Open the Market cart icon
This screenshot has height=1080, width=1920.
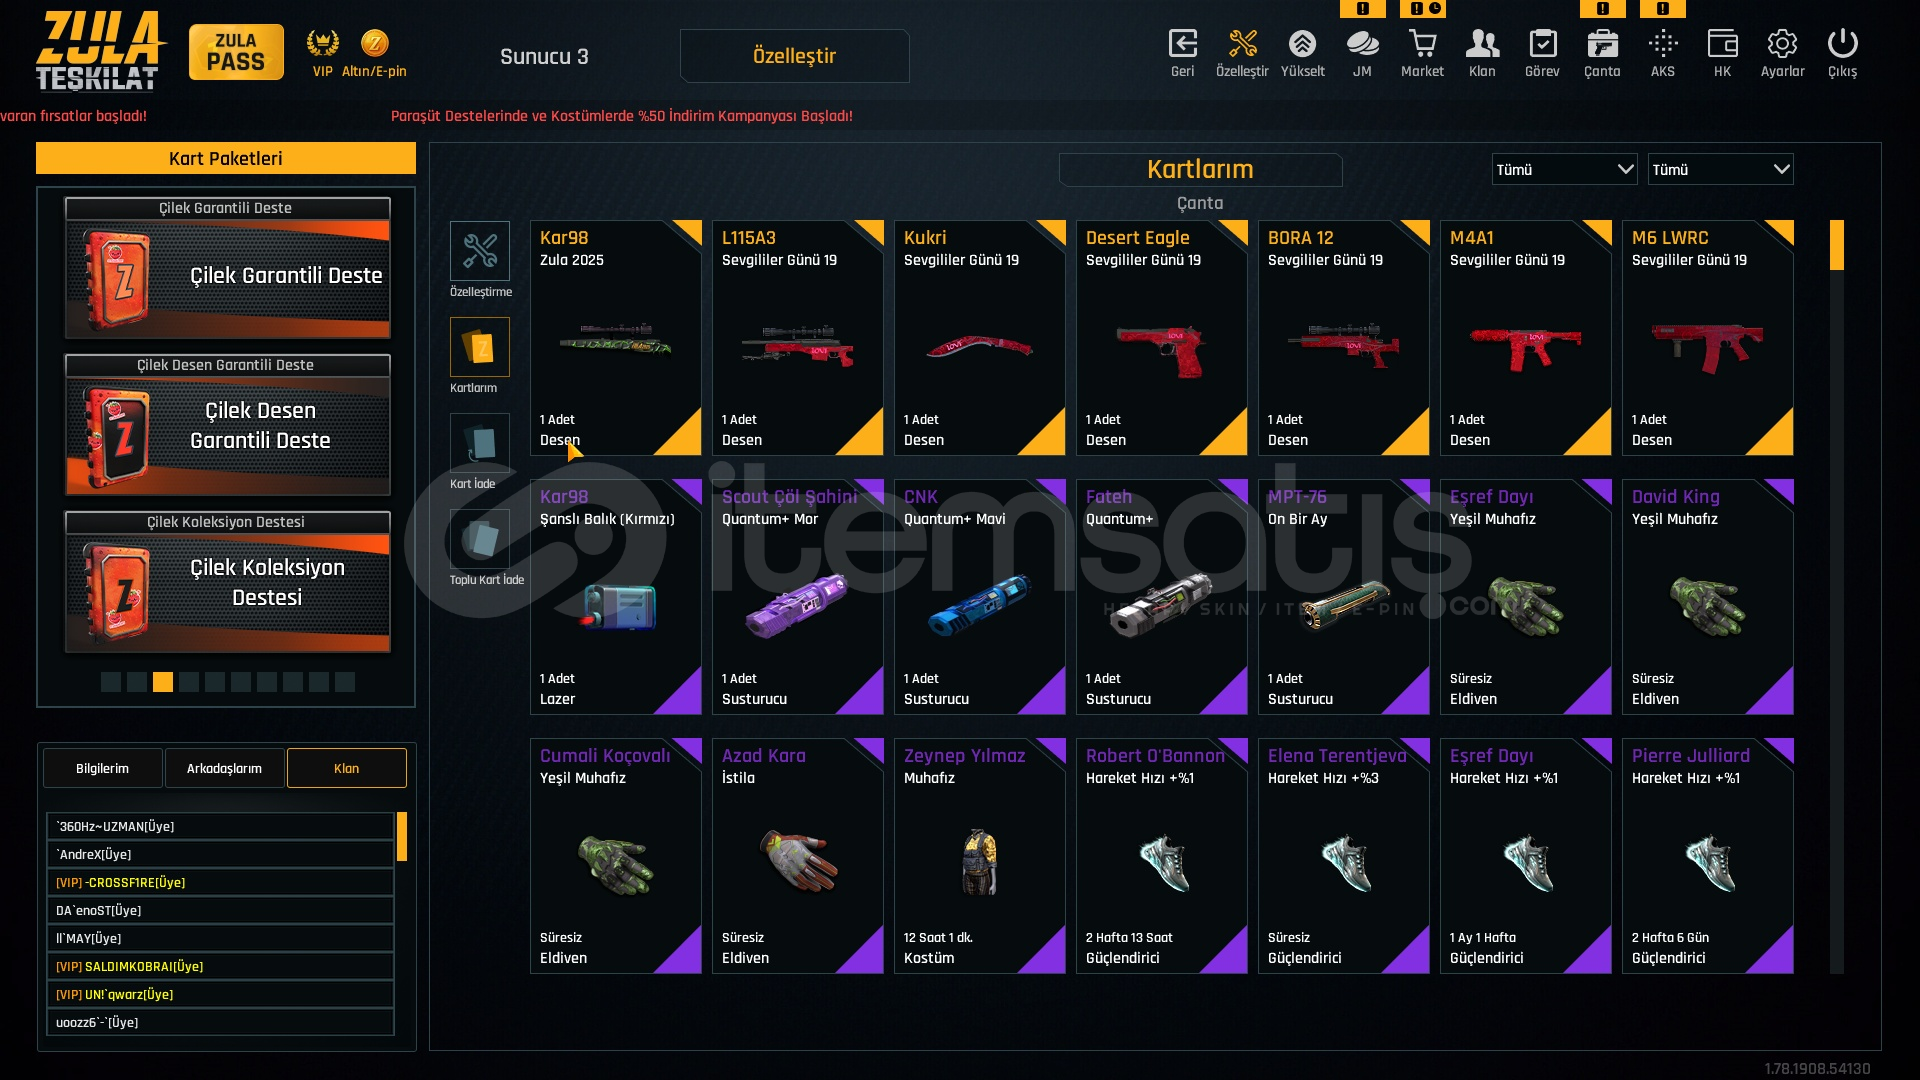[x=1422, y=52]
